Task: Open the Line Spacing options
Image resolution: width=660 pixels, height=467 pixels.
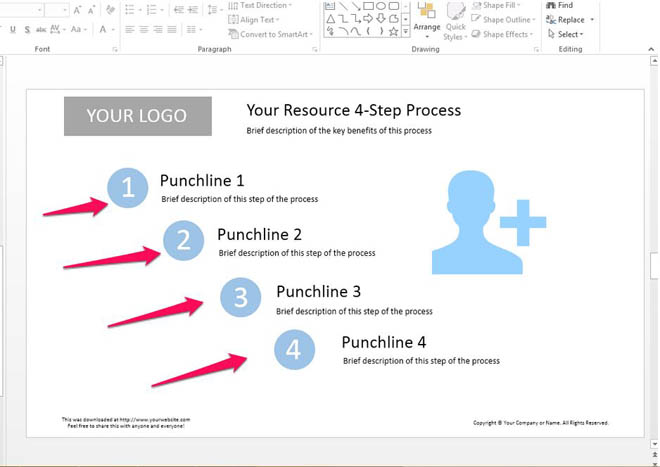Action: pyautogui.click(x=215, y=10)
